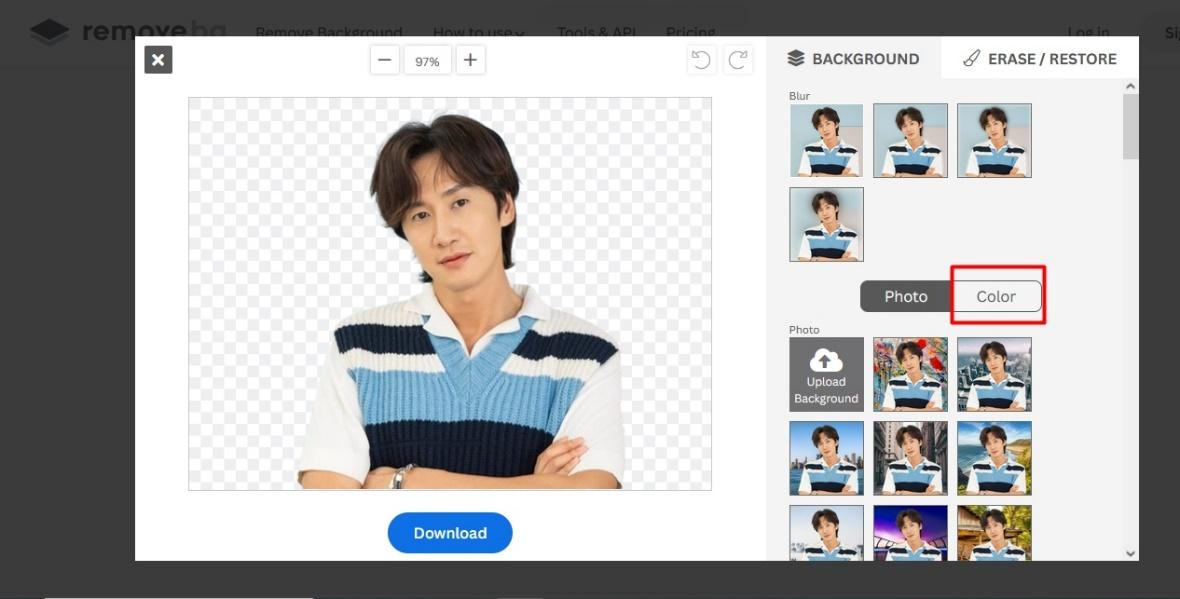Click the scrollbar down arrow
The width and height of the screenshot is (1180, 599).
point(1130,553)
